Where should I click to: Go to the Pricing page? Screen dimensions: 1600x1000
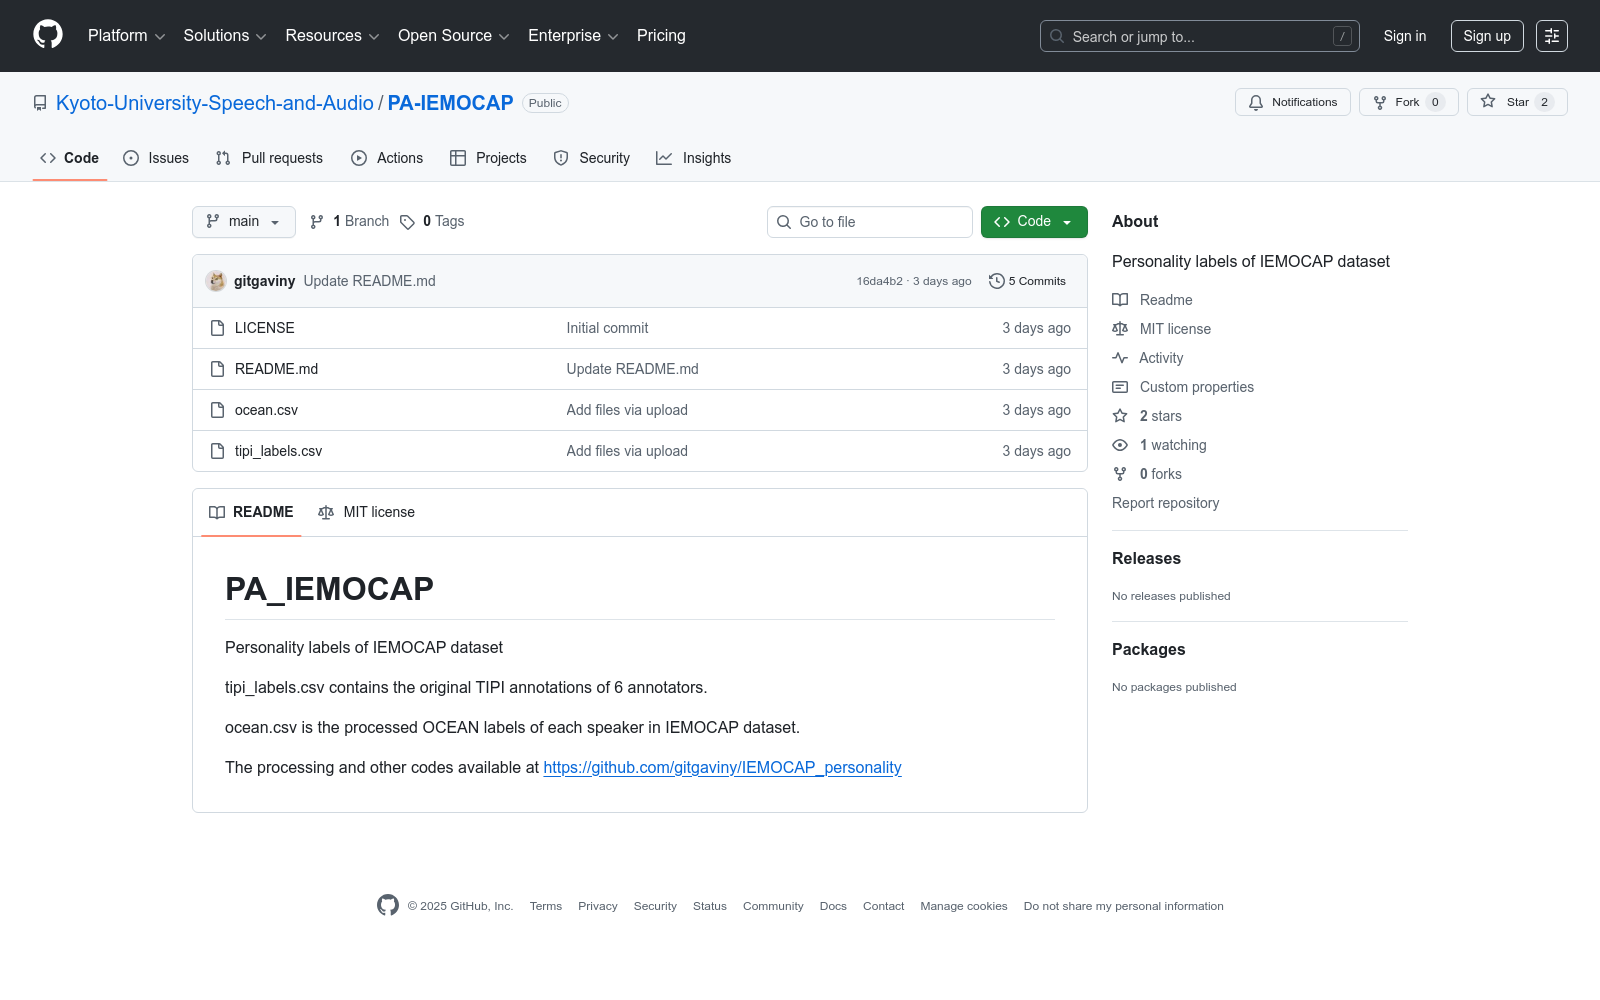point(661,36)
